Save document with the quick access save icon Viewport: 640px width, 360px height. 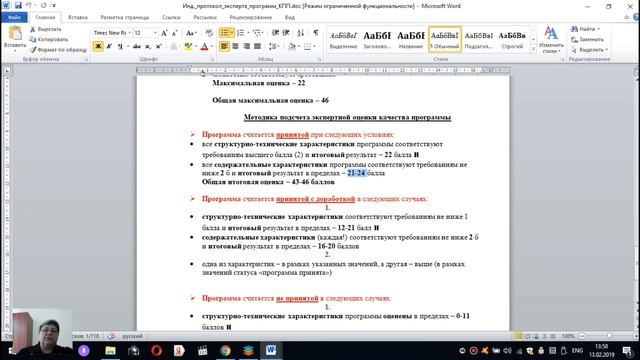coord(18,5)
